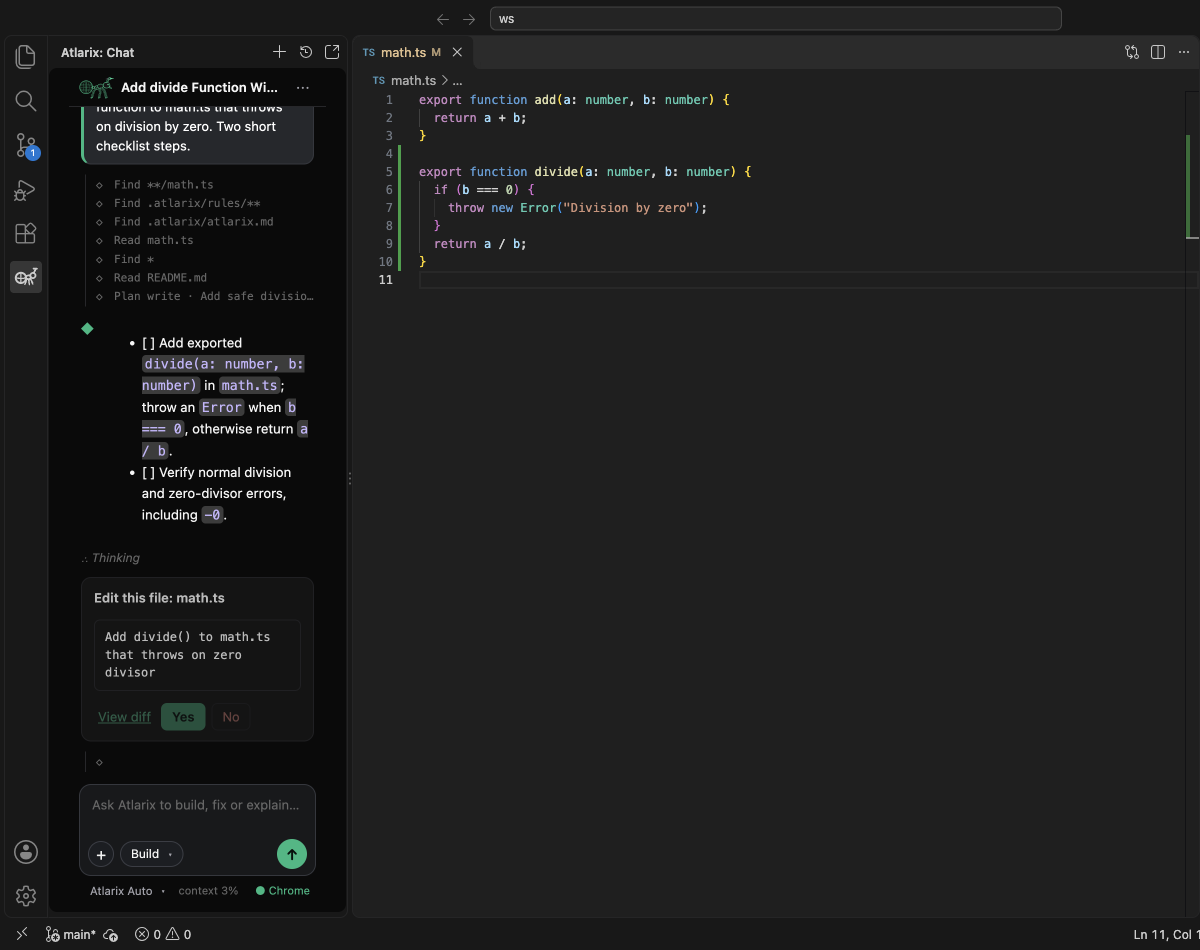Go back with navigation arrow

click(444, 19)
